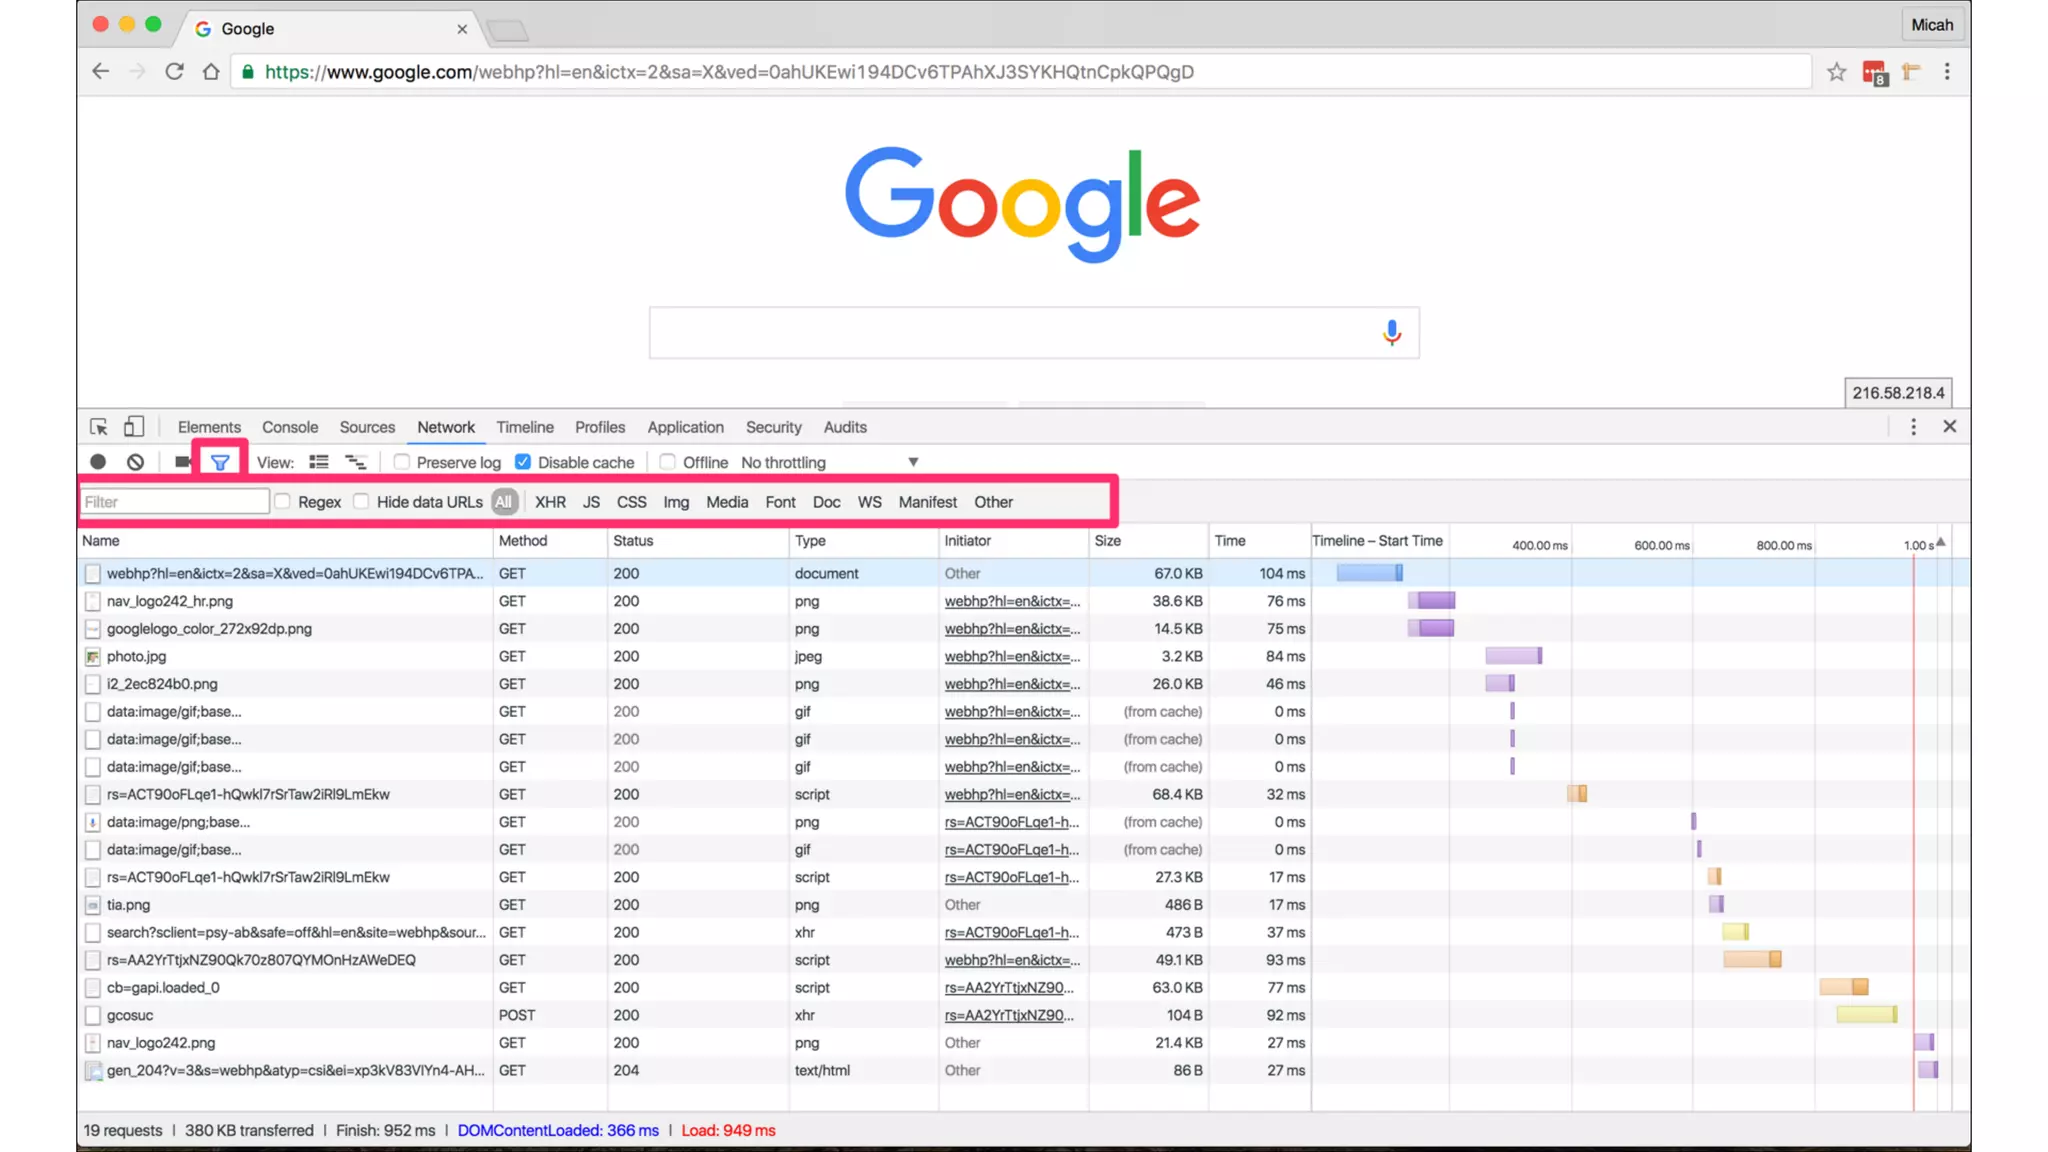
Task: Uncheck the Disable cache checkbox
Action: 523,462
